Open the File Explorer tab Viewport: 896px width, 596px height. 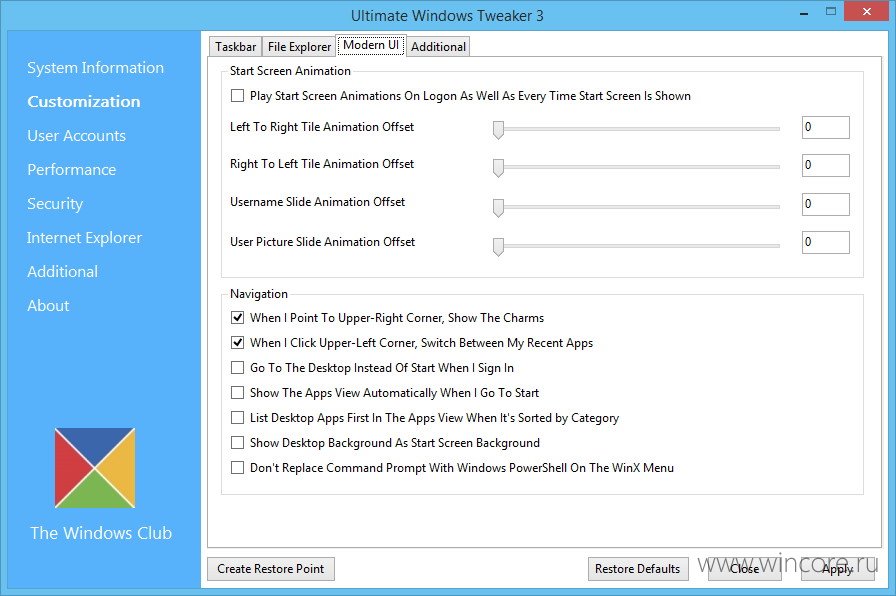coord(299,47)
